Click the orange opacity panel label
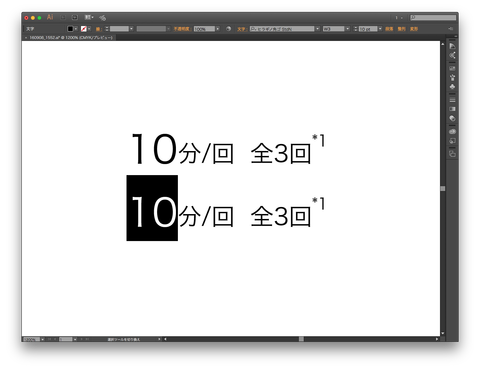The image size is (480, 371). pos(181,29)
